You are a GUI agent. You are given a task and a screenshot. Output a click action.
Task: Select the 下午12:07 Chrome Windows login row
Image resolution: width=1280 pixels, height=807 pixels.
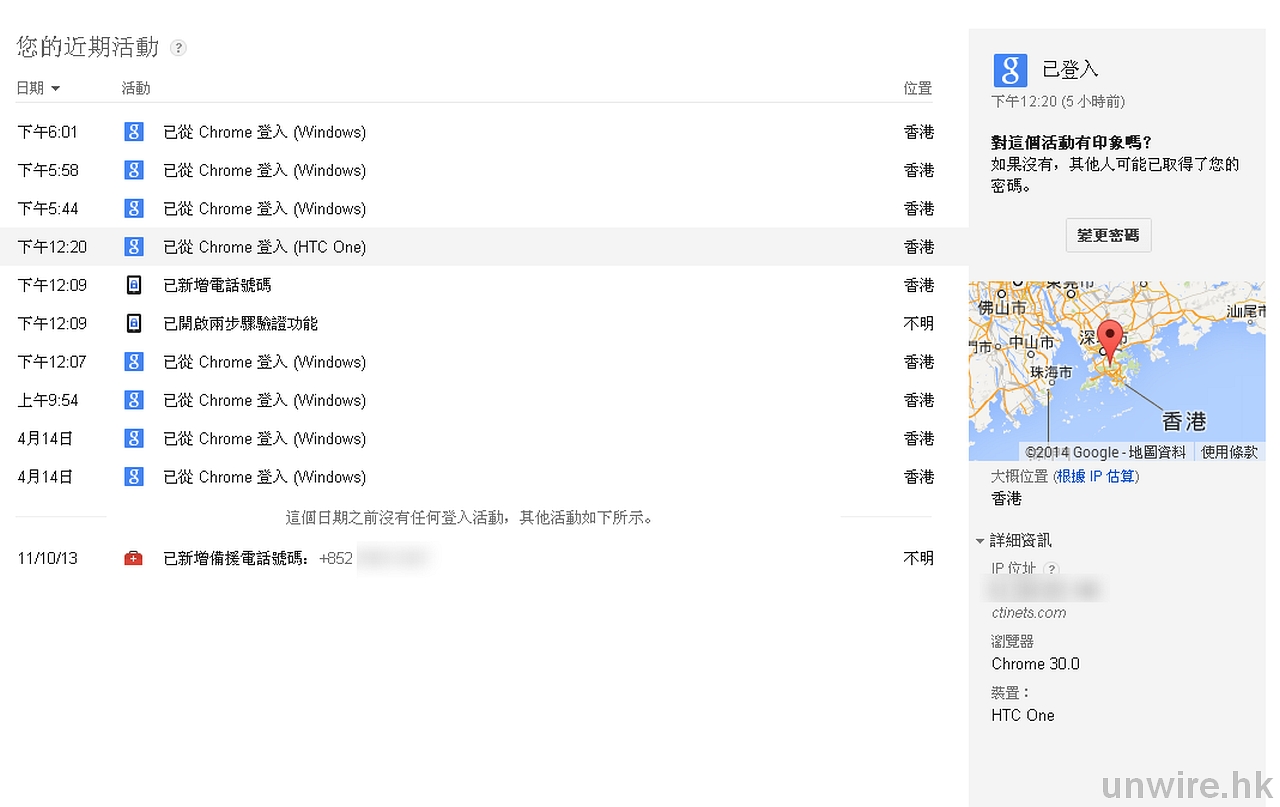coord(264,362)
